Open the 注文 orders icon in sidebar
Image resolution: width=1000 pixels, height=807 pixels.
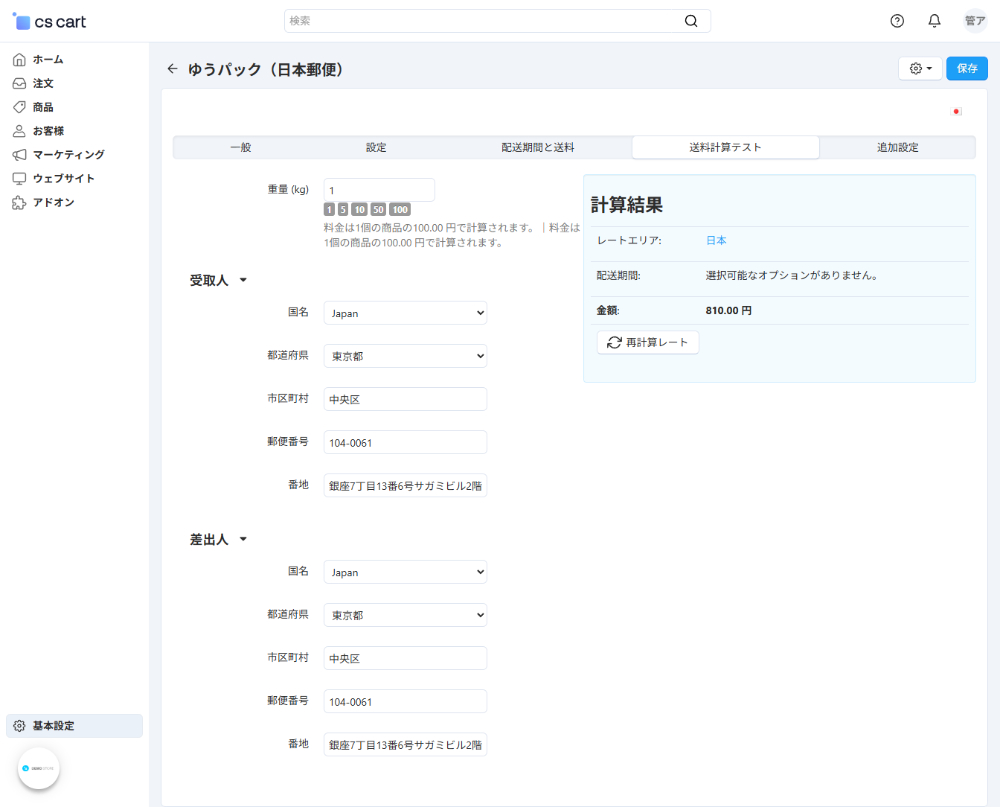18,83
